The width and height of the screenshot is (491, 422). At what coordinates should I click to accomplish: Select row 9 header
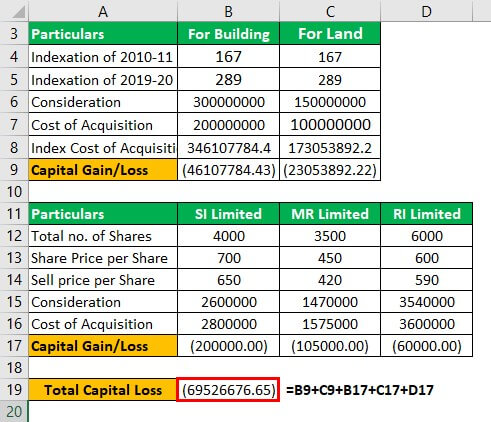click(14, 170)
